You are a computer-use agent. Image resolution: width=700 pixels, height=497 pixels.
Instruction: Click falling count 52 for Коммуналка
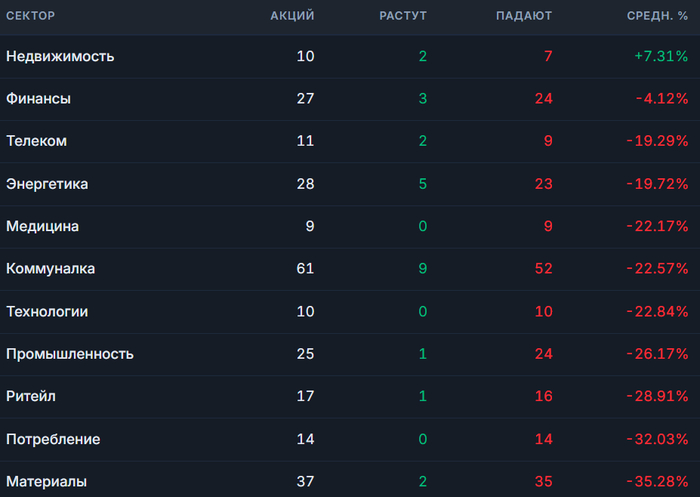click(x=544, y=269)
